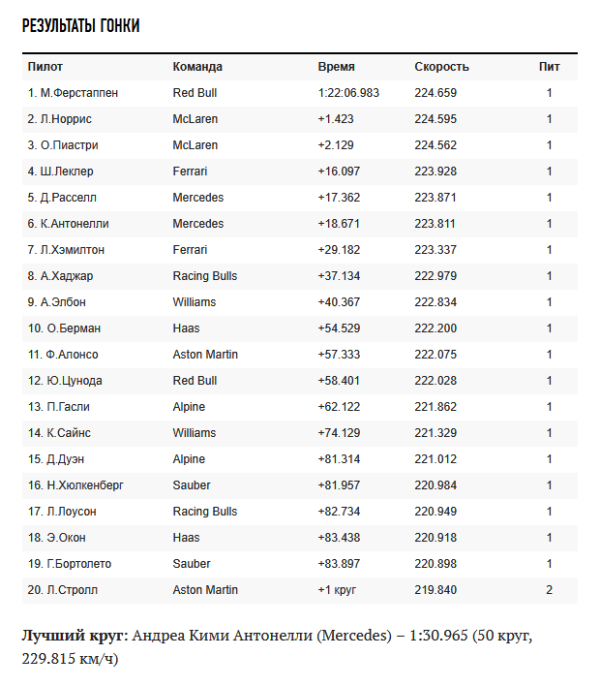Click the «+1 круг» time cell
This screenshot has width=600, height=687.
coord(338,590)
